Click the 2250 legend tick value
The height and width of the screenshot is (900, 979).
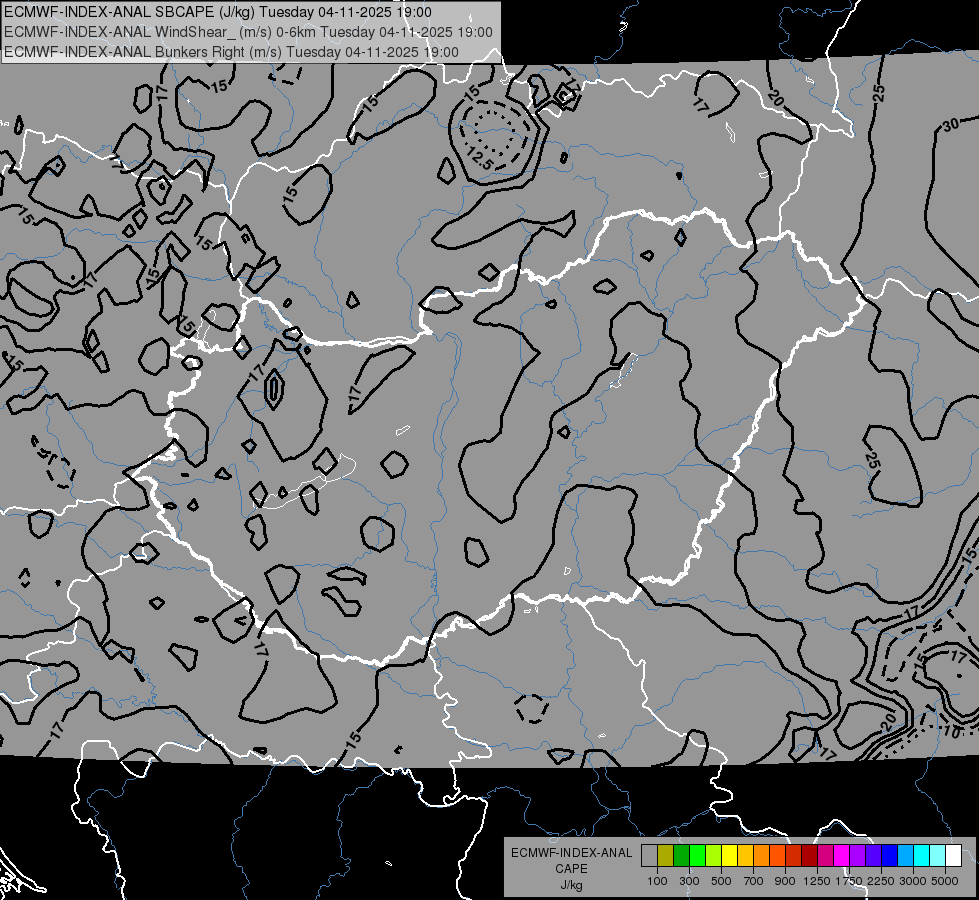[881, 881]
